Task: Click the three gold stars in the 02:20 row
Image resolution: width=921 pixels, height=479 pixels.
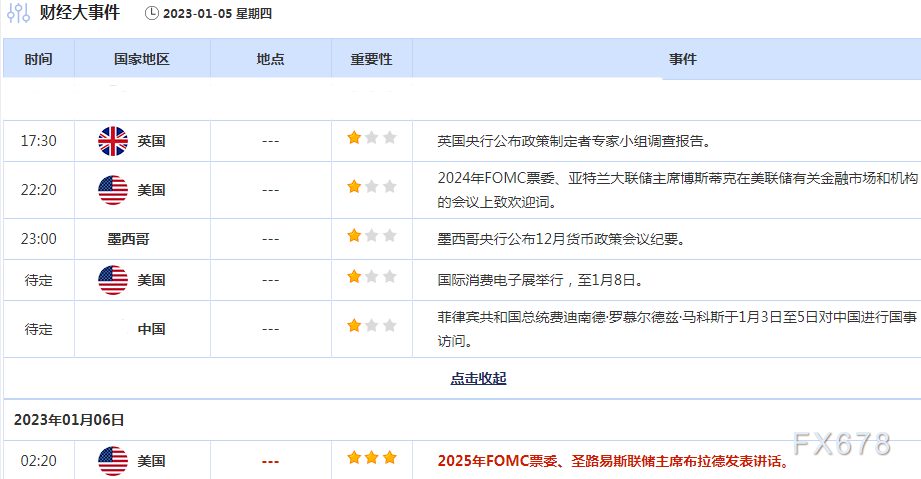Action: click(371, 457)
